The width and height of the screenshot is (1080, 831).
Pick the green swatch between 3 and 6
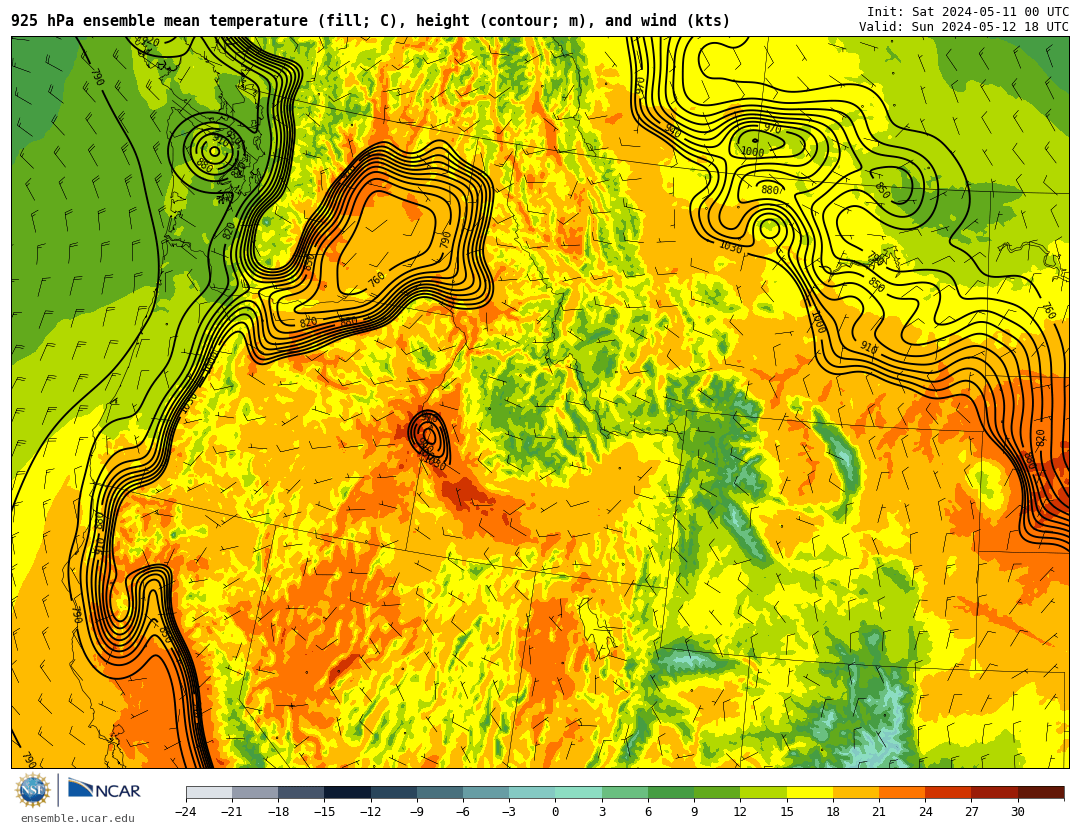pos(625,792)
